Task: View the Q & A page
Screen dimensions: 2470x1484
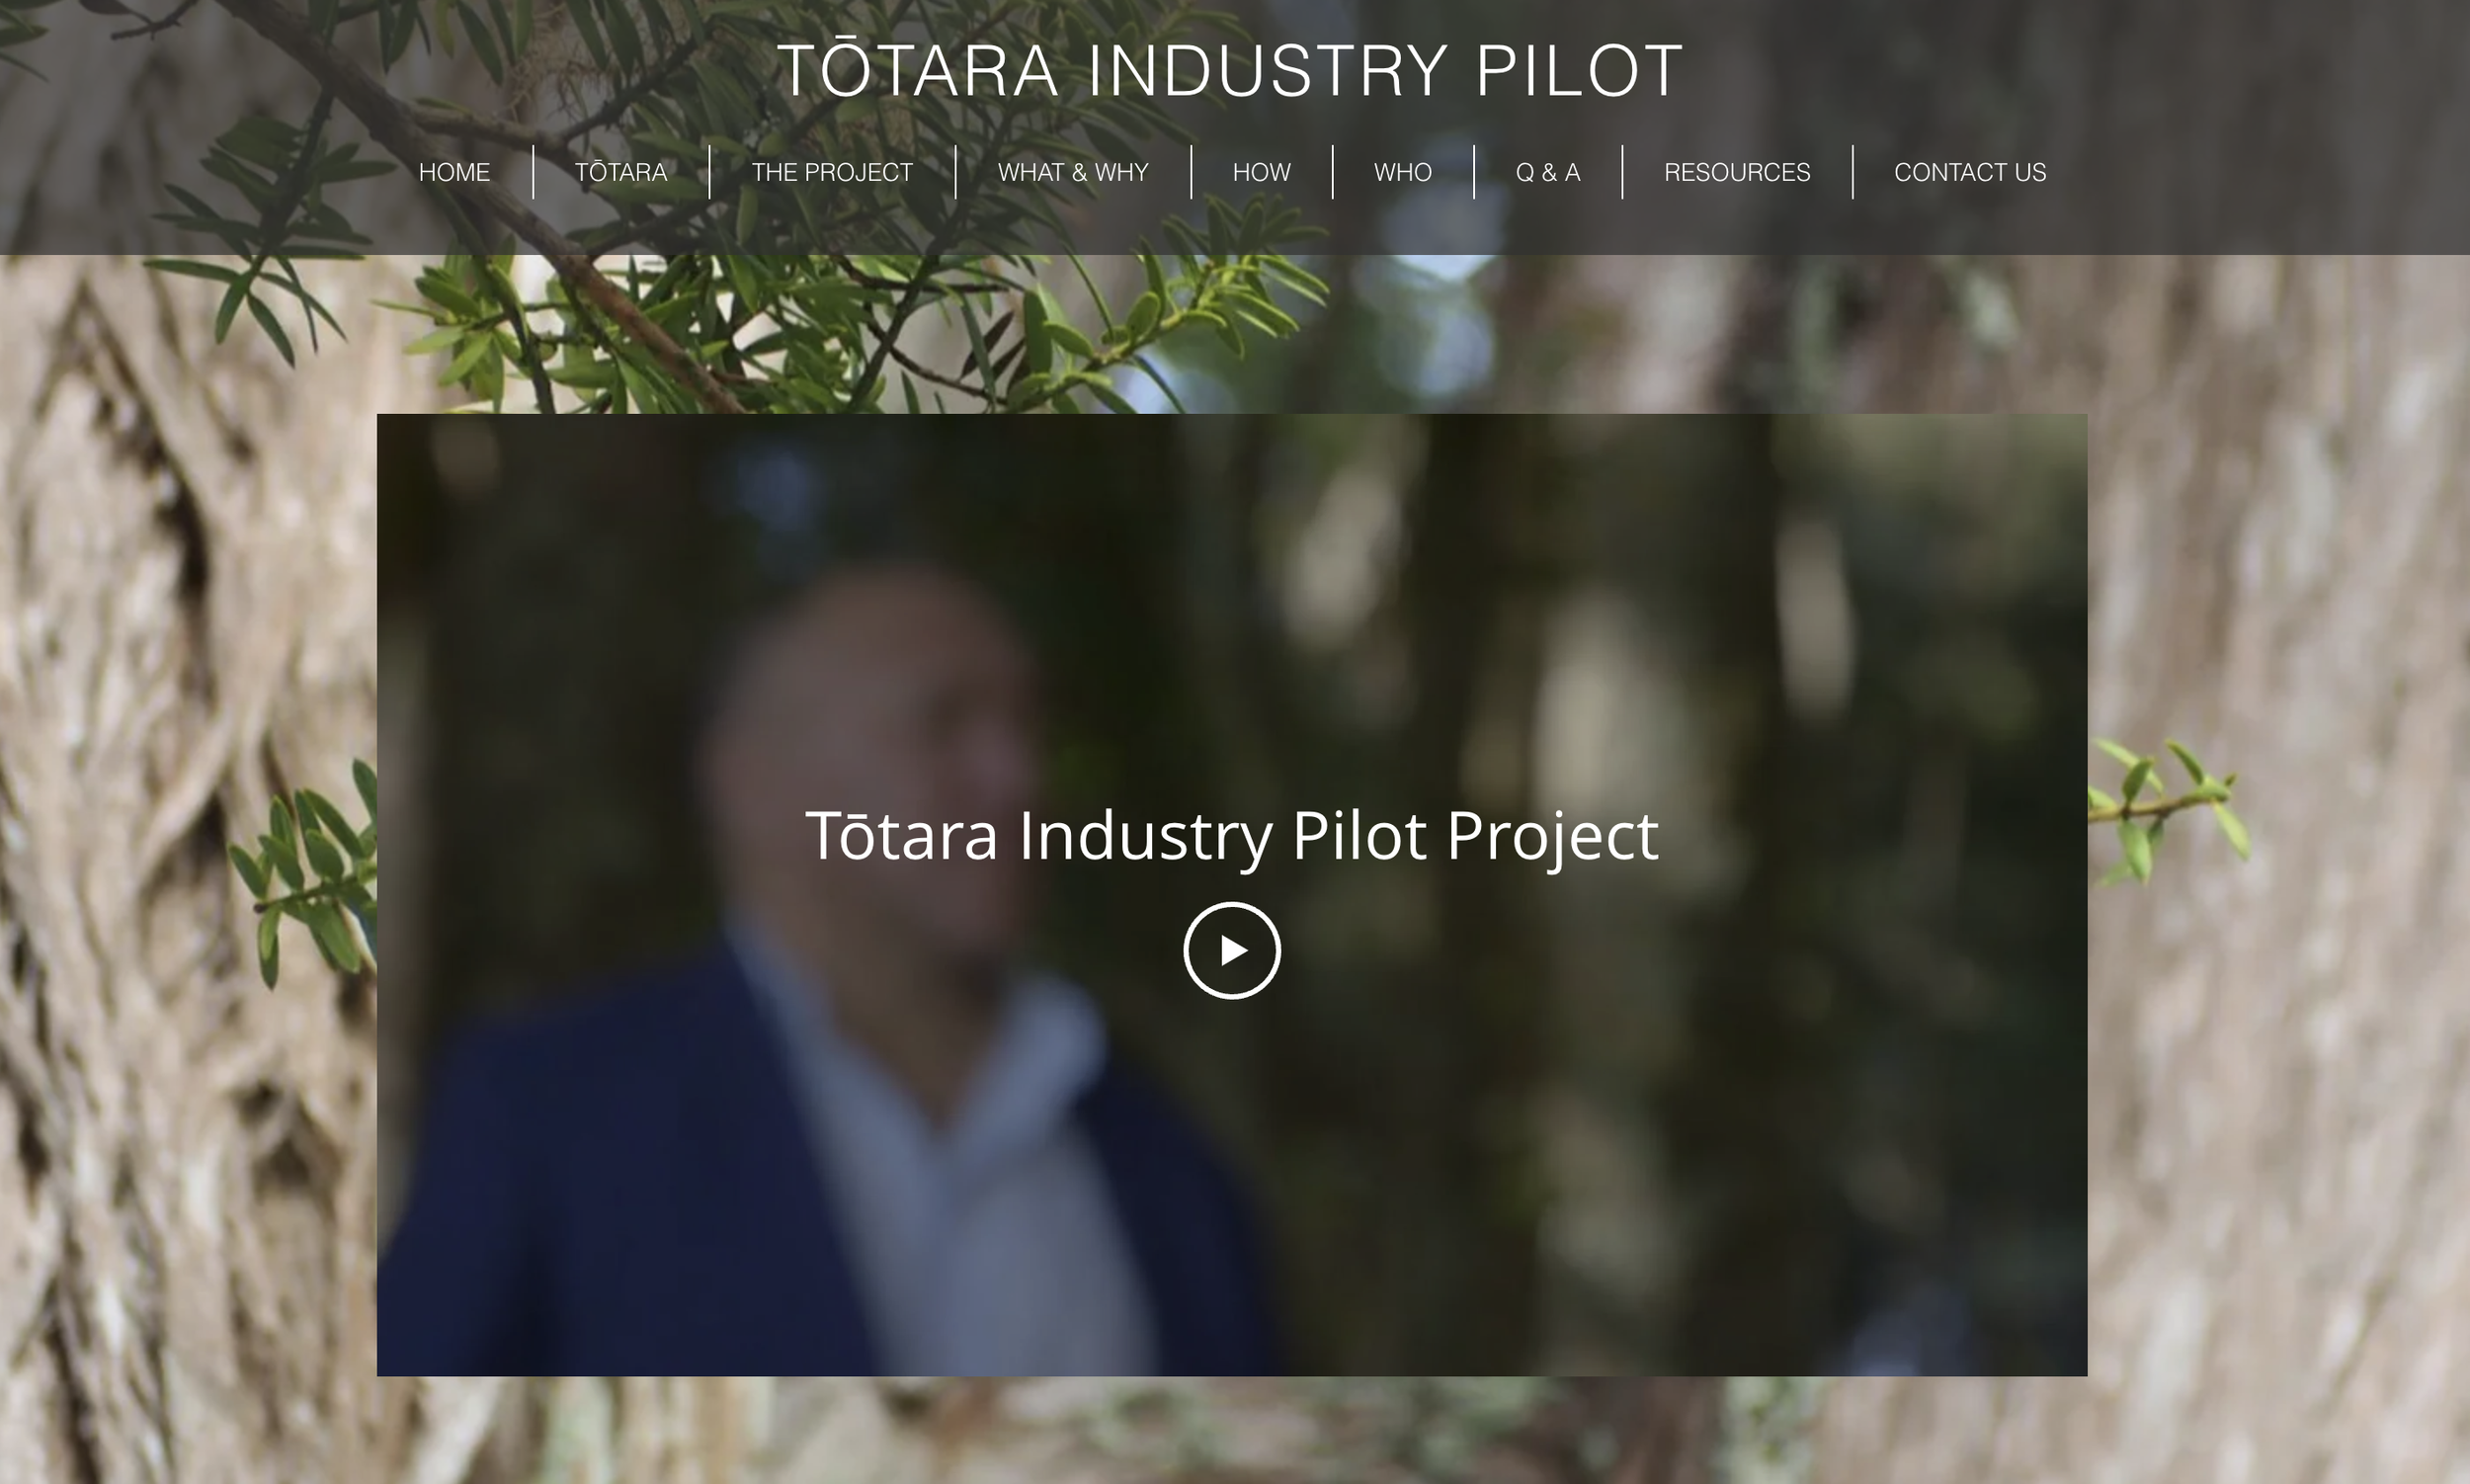Action: 1548,172
